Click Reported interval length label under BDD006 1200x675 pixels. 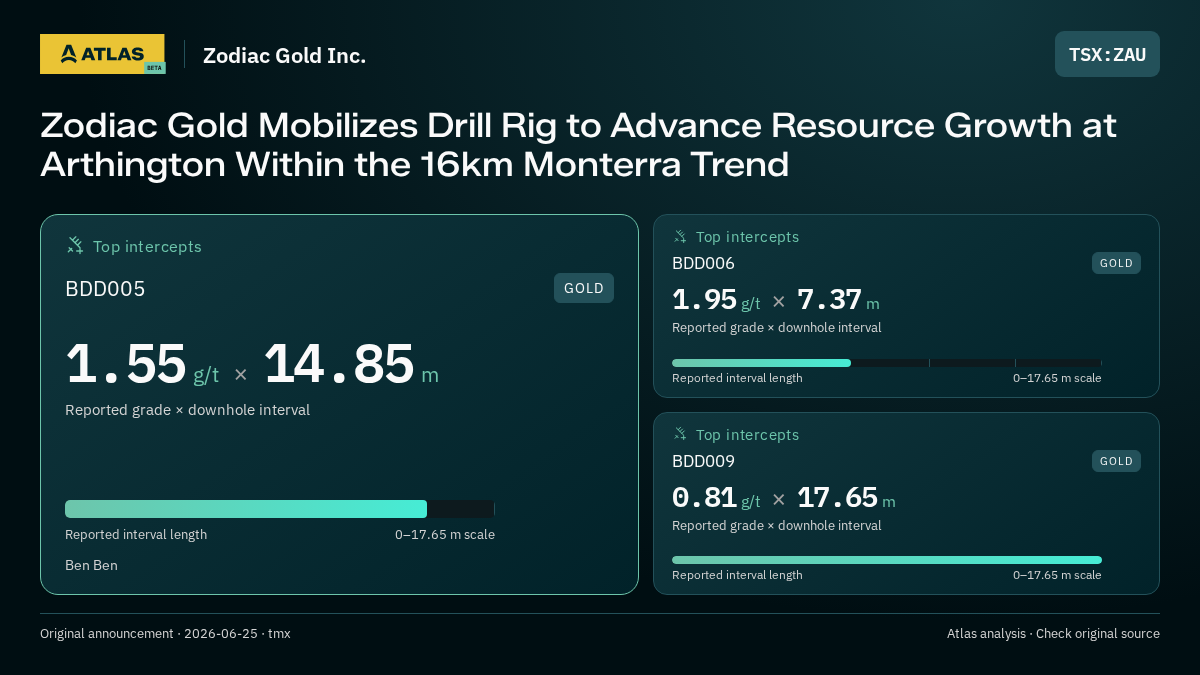pos(737,378)
